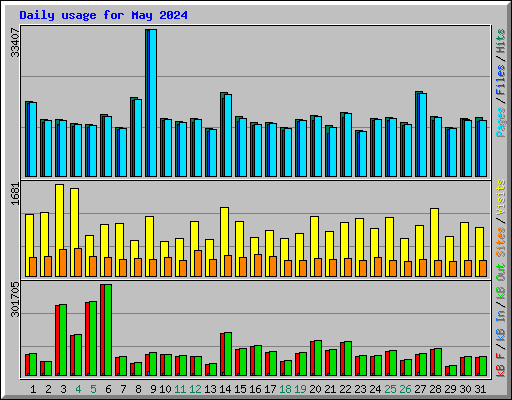Click the 'Sites' legend text at right
Image resolution: width=512 pixels, height=400 pixels.
501,242
